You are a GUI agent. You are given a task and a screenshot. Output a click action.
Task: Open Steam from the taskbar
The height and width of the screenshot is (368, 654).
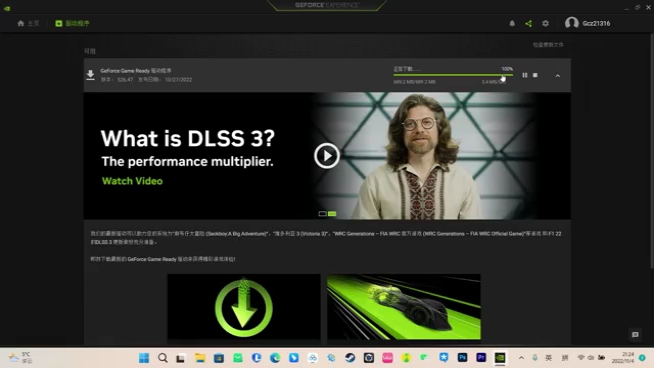[x=350, y=358]
